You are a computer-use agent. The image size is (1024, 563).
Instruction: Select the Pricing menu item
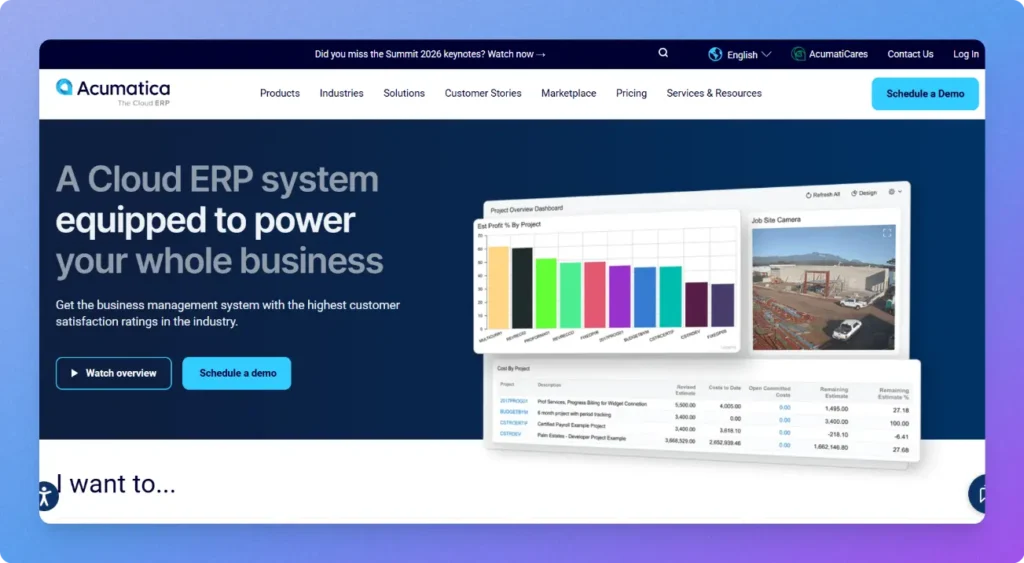(x=631, y=93)
